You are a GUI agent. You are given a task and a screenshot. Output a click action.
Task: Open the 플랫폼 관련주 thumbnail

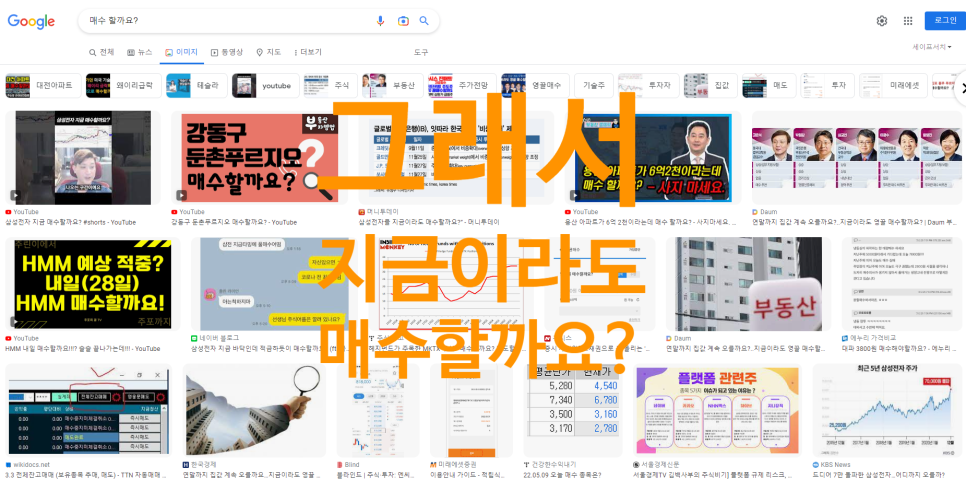(718, 410)
